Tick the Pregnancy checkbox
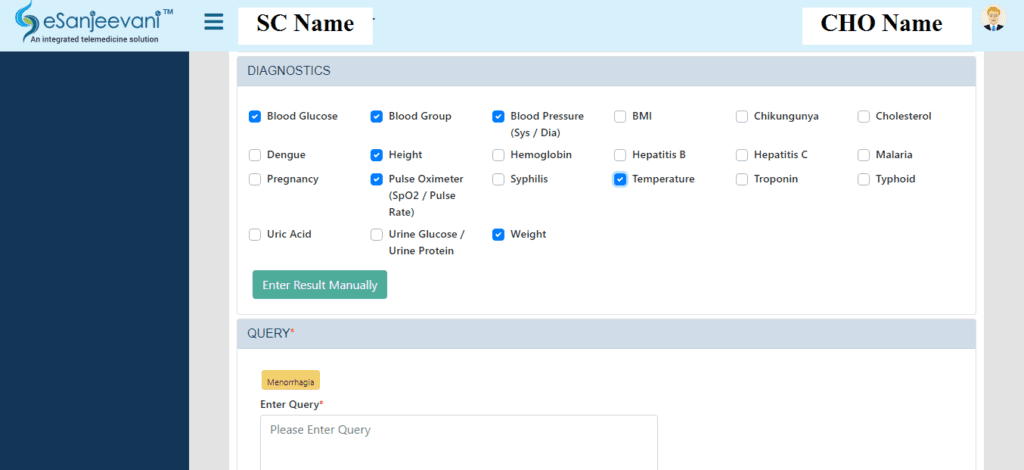This screenshot has width=1024, height=470. (x=255, y=180)
